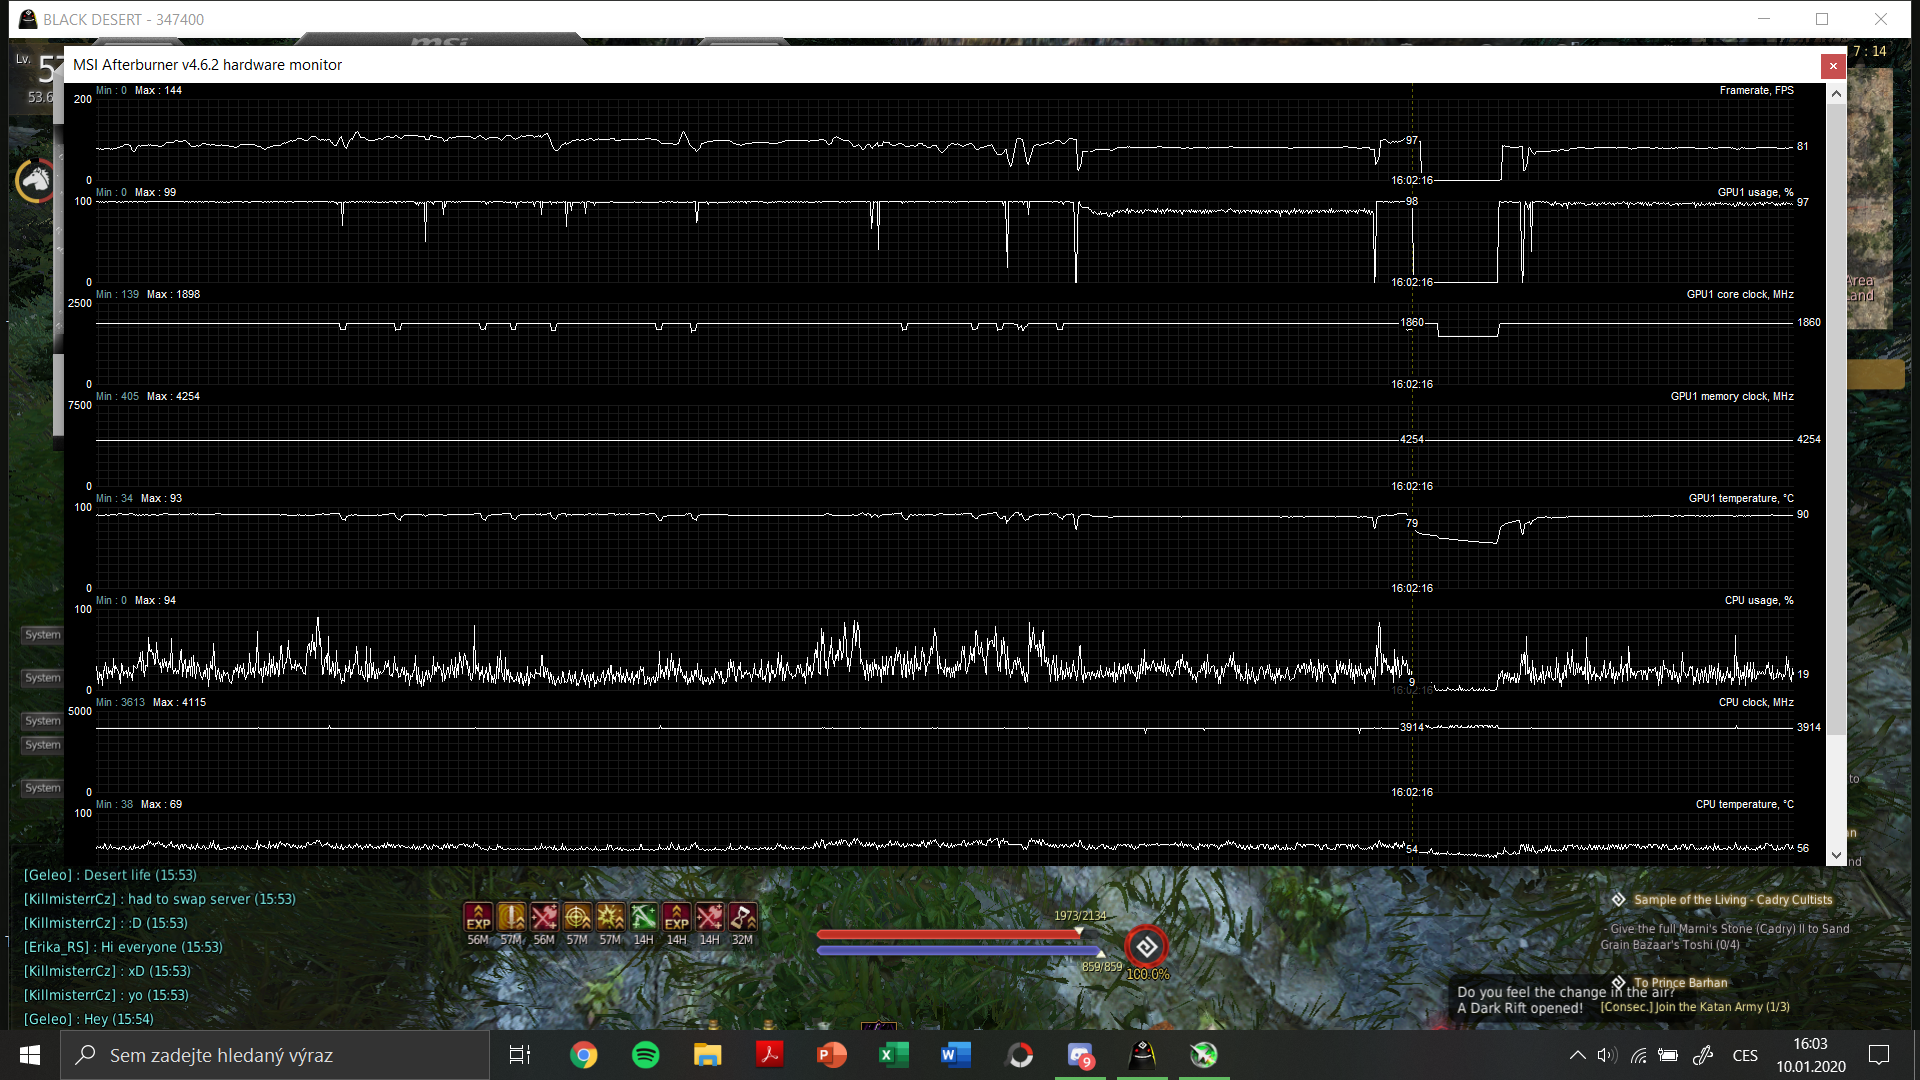This screenshot has width=1920, height=1080.
Task: Click the first EXP buff icon
Action: point(478,917)
